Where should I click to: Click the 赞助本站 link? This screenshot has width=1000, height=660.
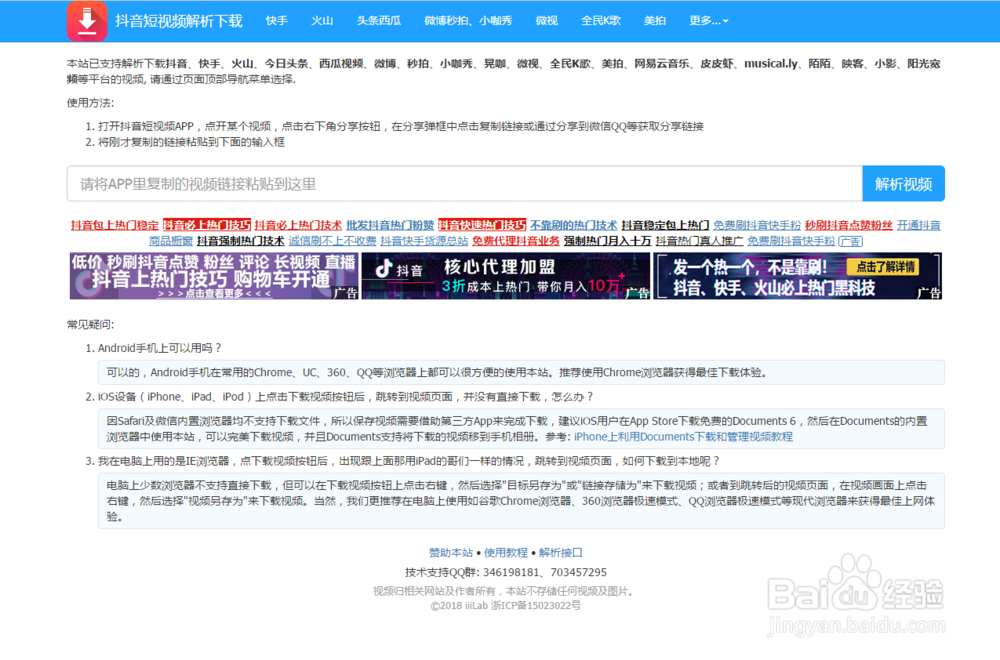tap(451, 551)
